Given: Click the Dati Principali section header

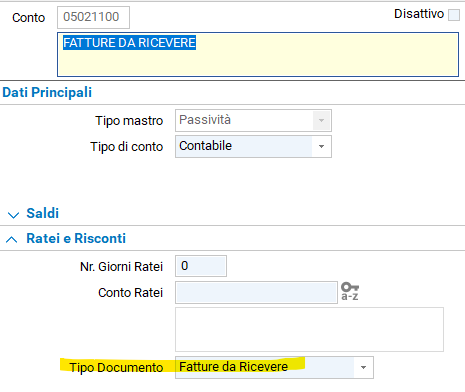Looking at the screenshot, I should coord(47,92).
